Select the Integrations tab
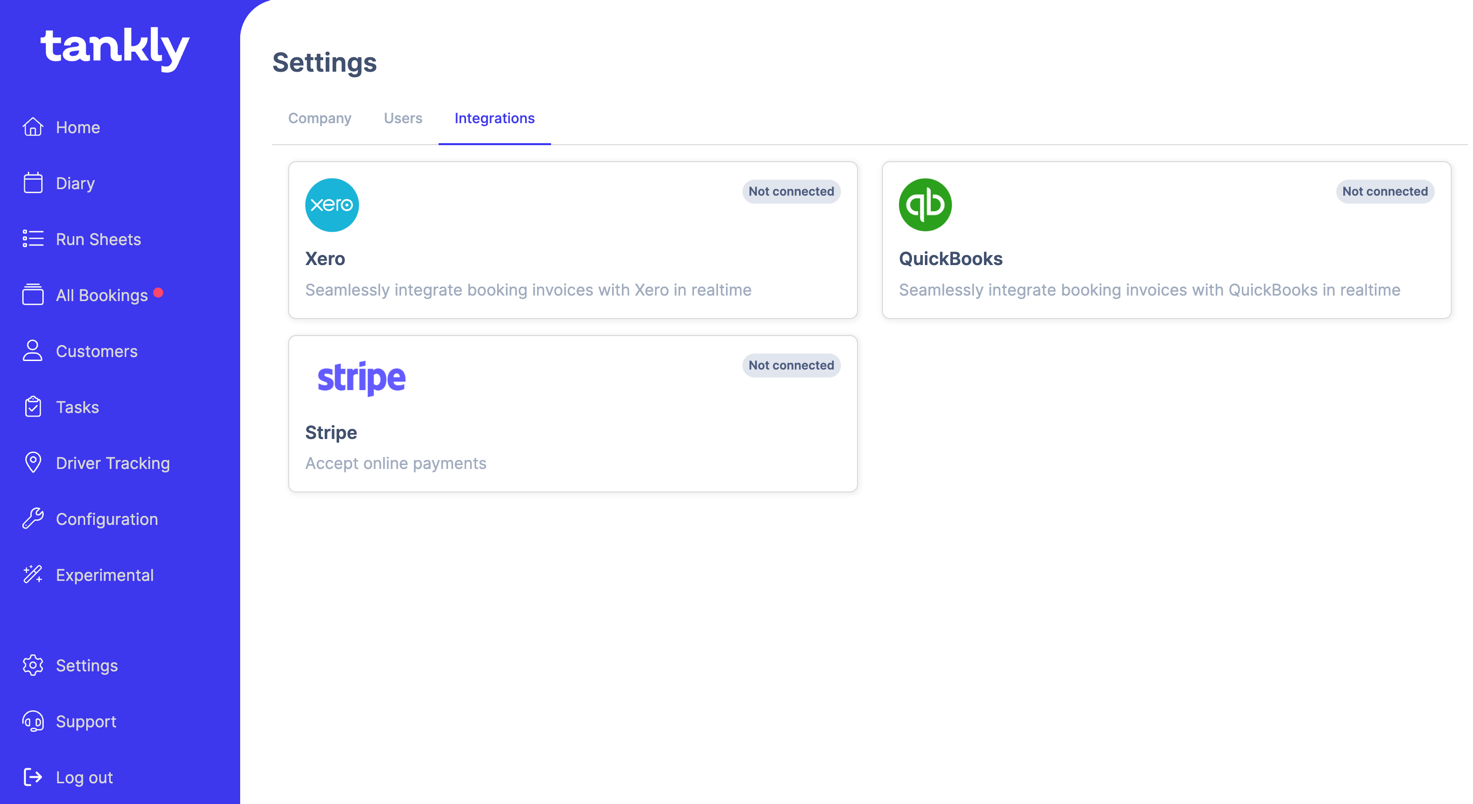Viewport: 1473px width, 804px height. 494,118
